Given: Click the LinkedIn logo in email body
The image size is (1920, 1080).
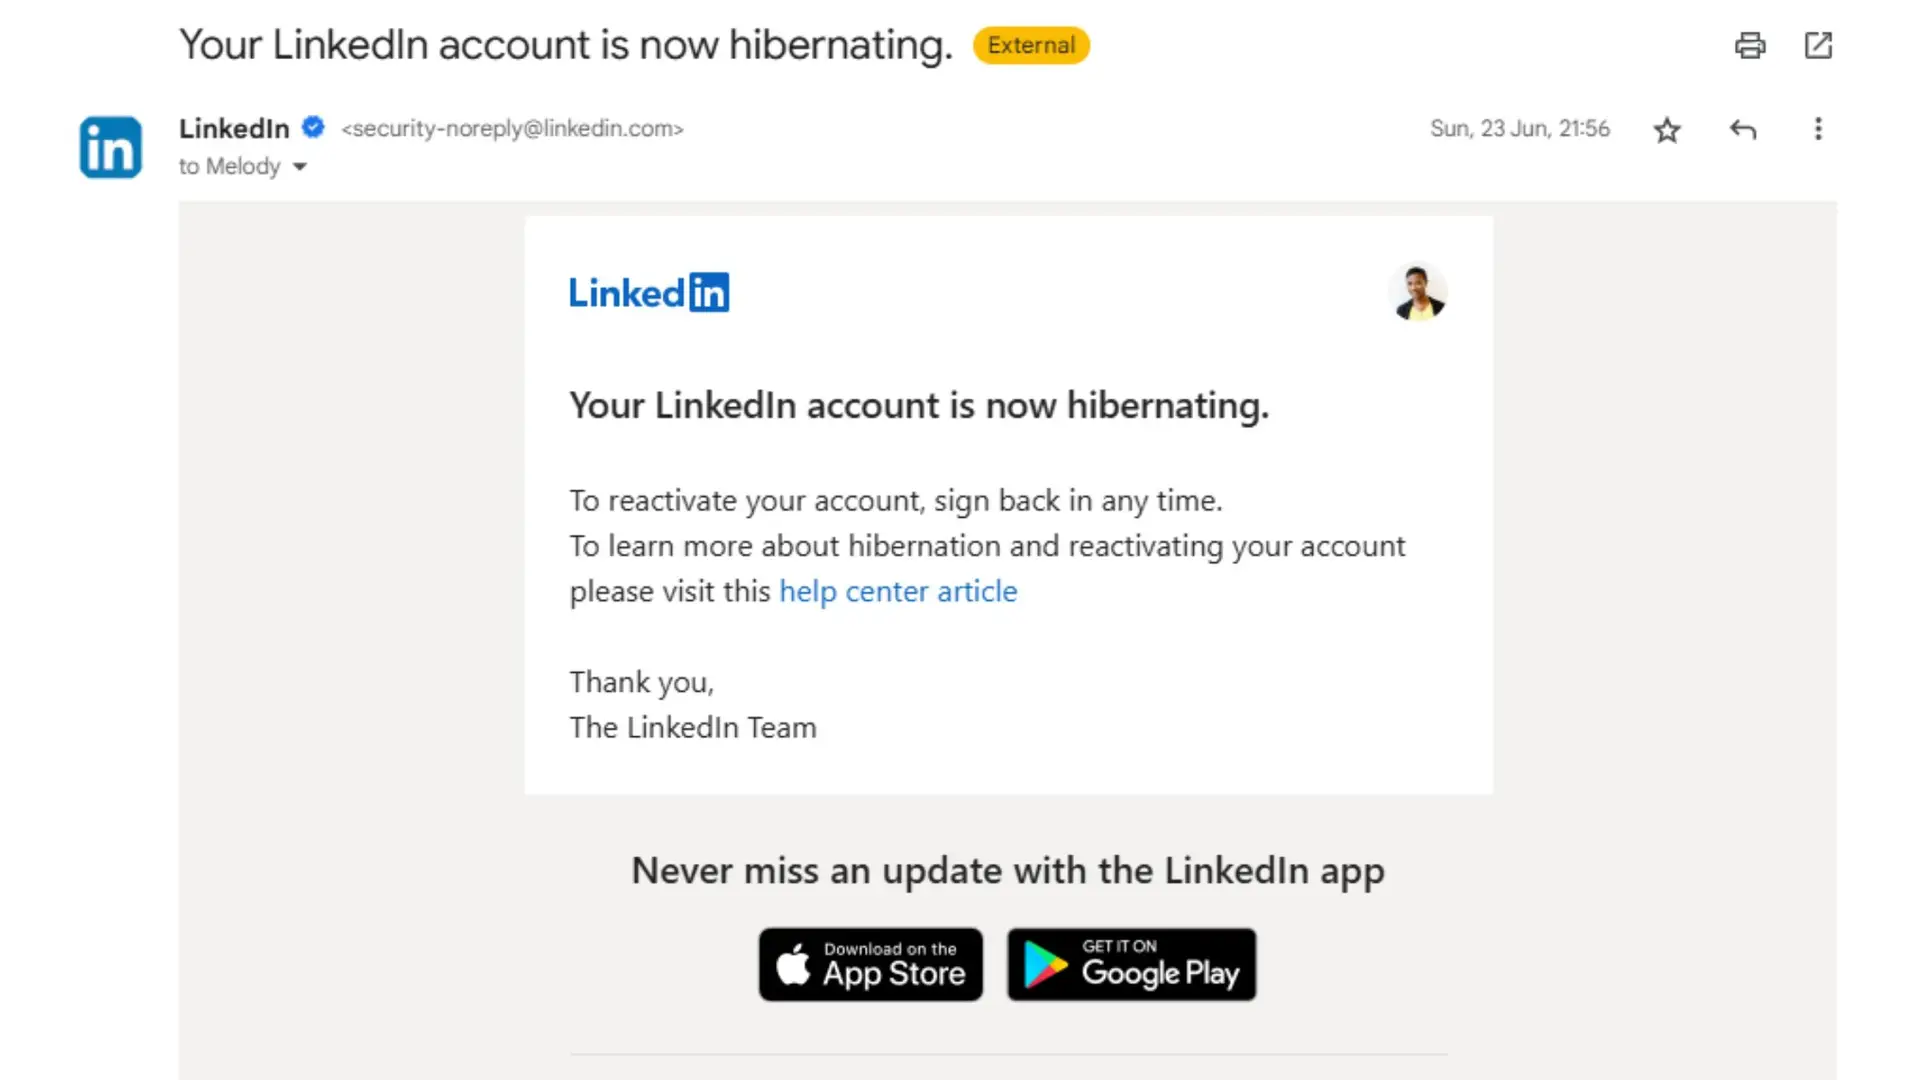Looking at the screenshot, I should pyautogui.click(x=649, y=293).
